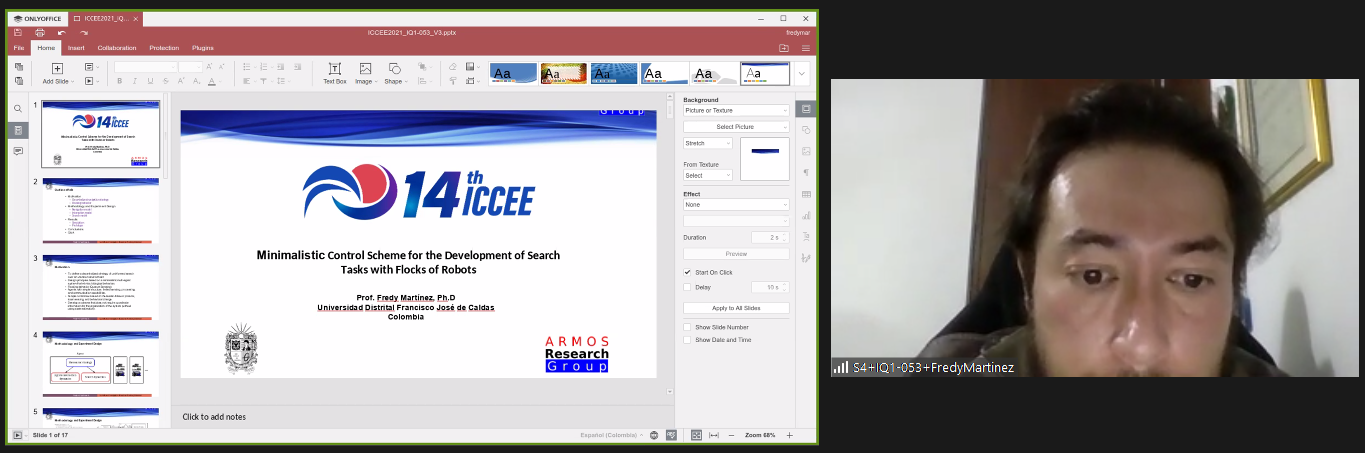Open the Effect None dropdown
1365x453 pixels.
(x=736, y=205)
